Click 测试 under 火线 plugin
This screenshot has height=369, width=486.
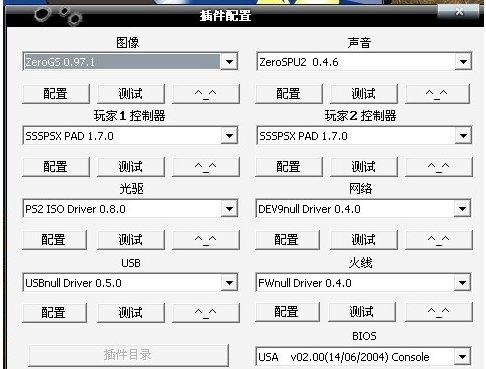click(x=362, y=312)
